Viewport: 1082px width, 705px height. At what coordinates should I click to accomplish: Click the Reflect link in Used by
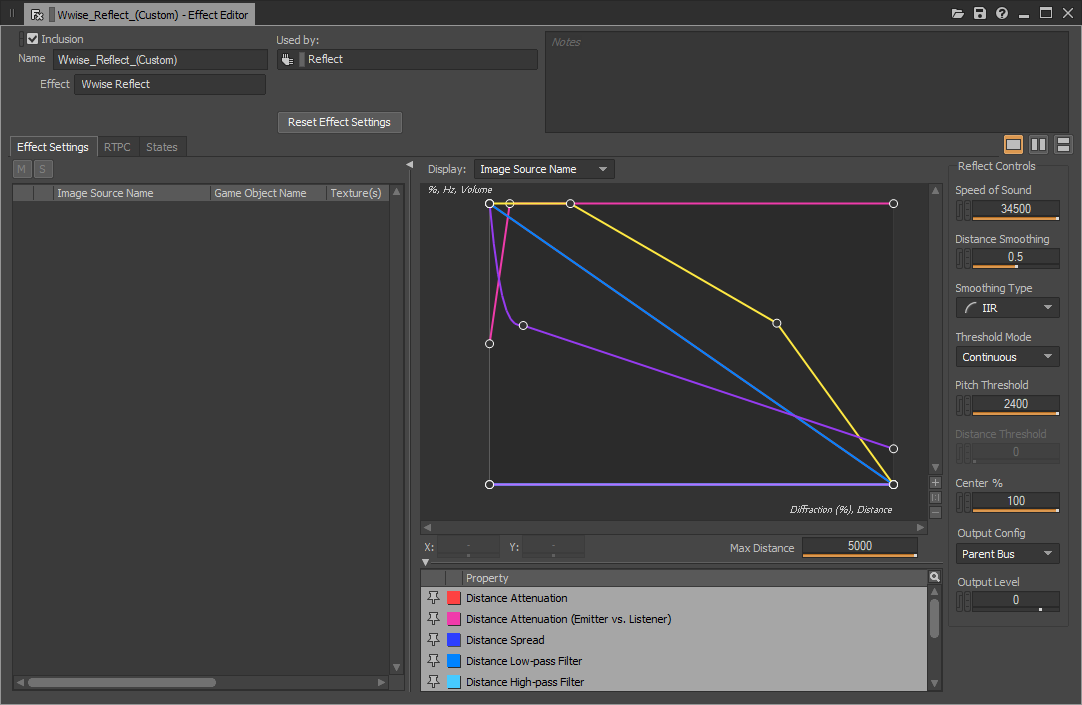click(x=325, y=59)
